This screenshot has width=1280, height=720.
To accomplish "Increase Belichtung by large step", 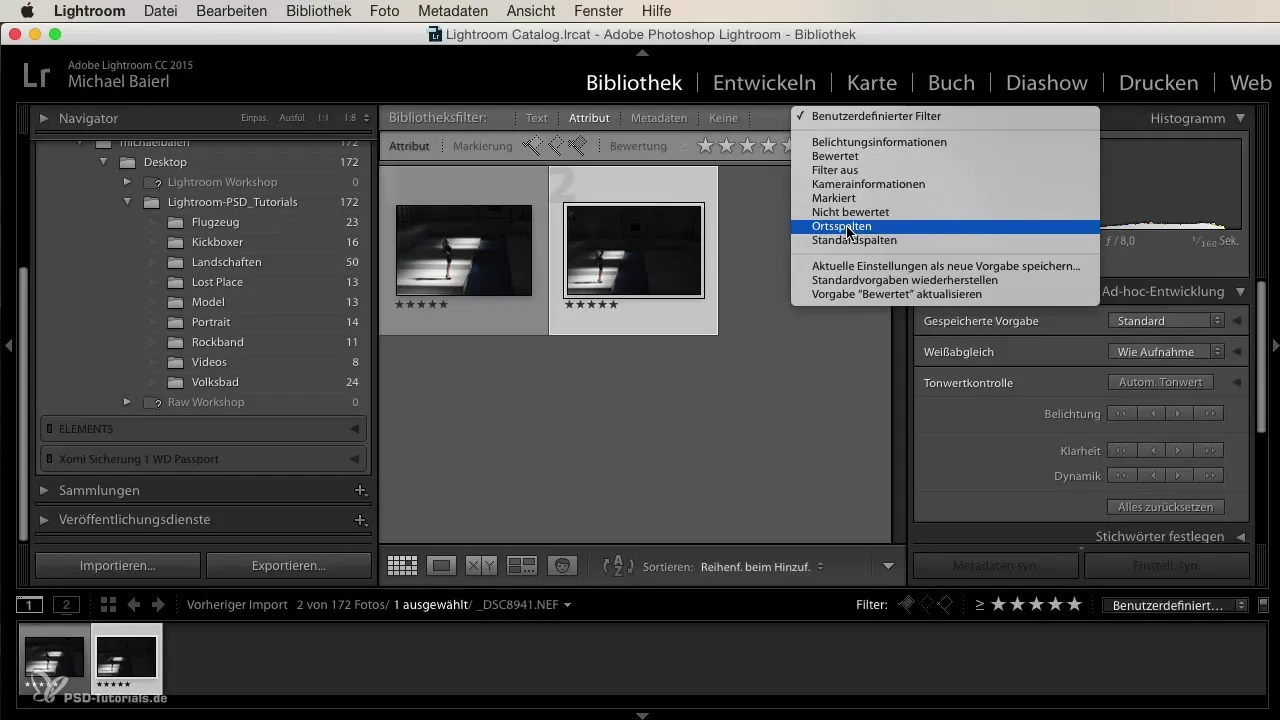I will pyautogui.click(x=1210, y=414).
